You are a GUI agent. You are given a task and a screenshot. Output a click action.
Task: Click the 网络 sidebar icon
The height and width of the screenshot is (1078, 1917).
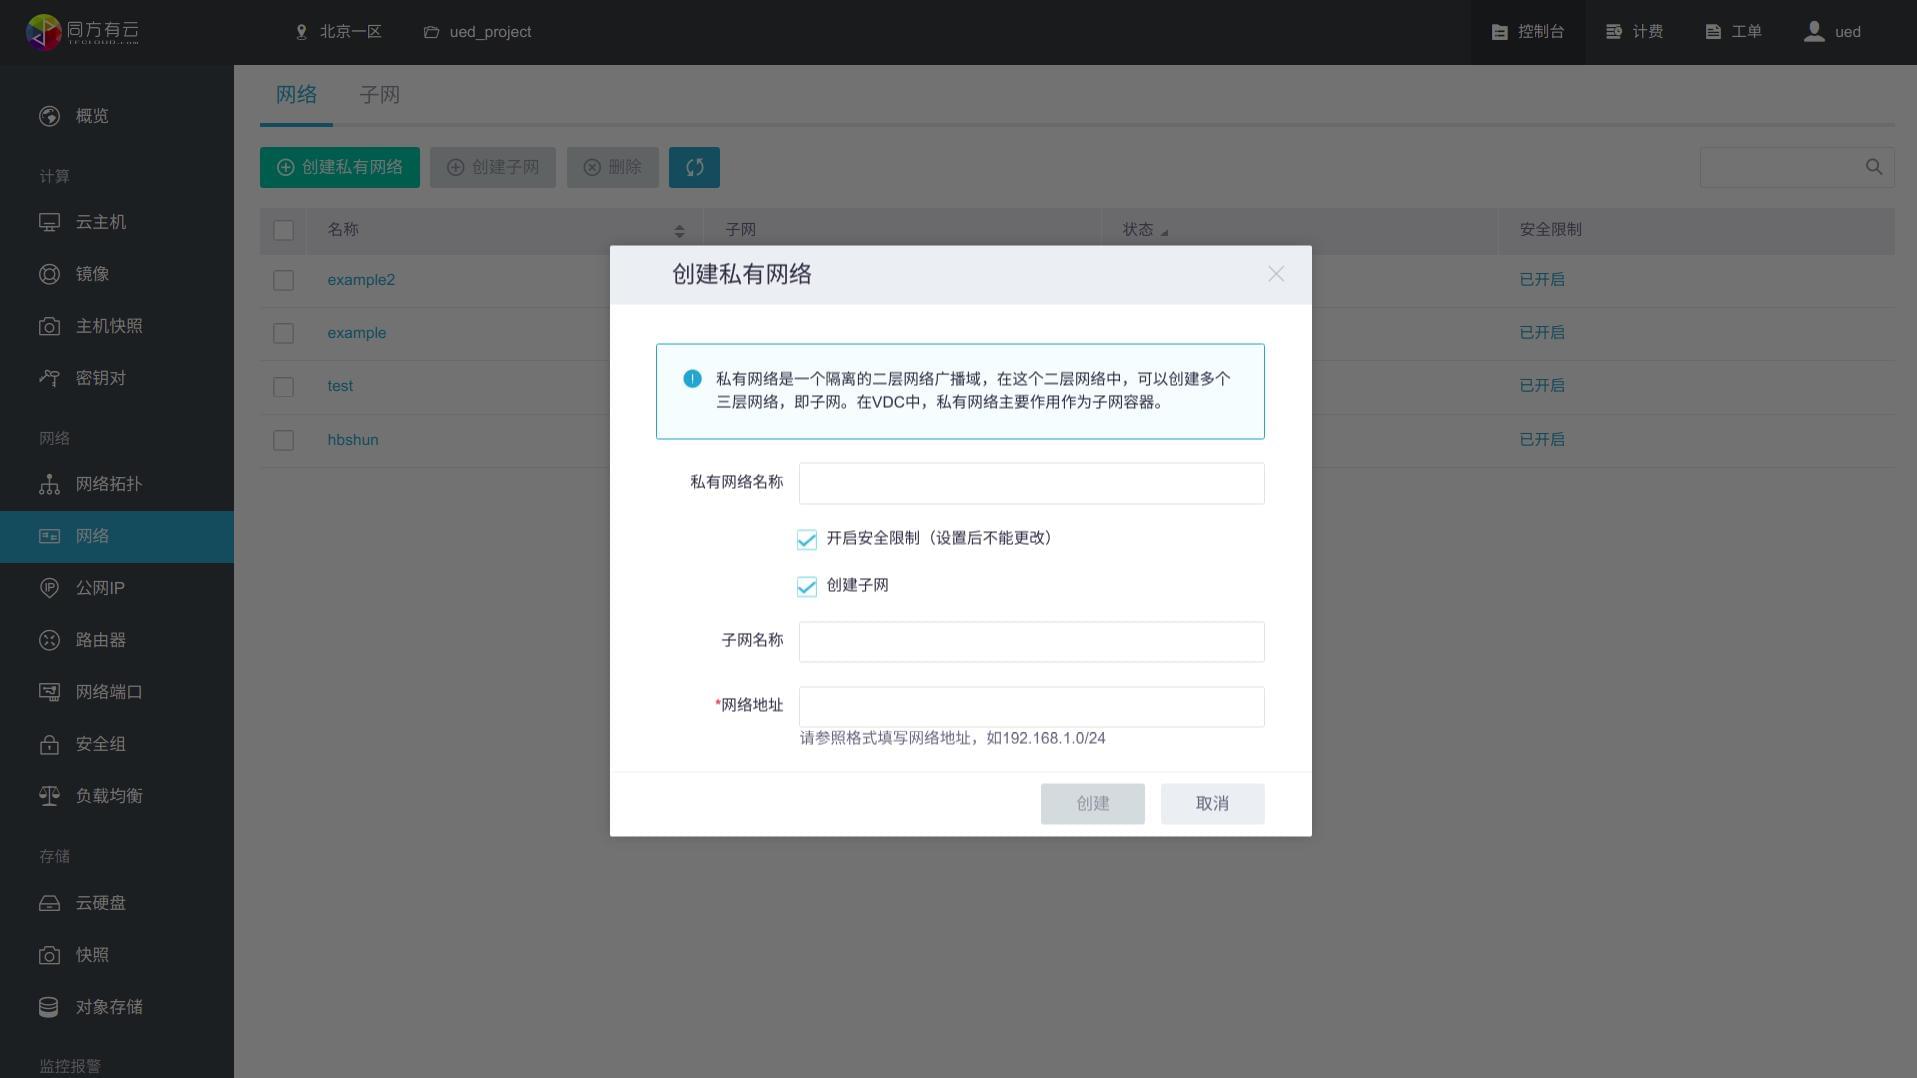point(49,536)
